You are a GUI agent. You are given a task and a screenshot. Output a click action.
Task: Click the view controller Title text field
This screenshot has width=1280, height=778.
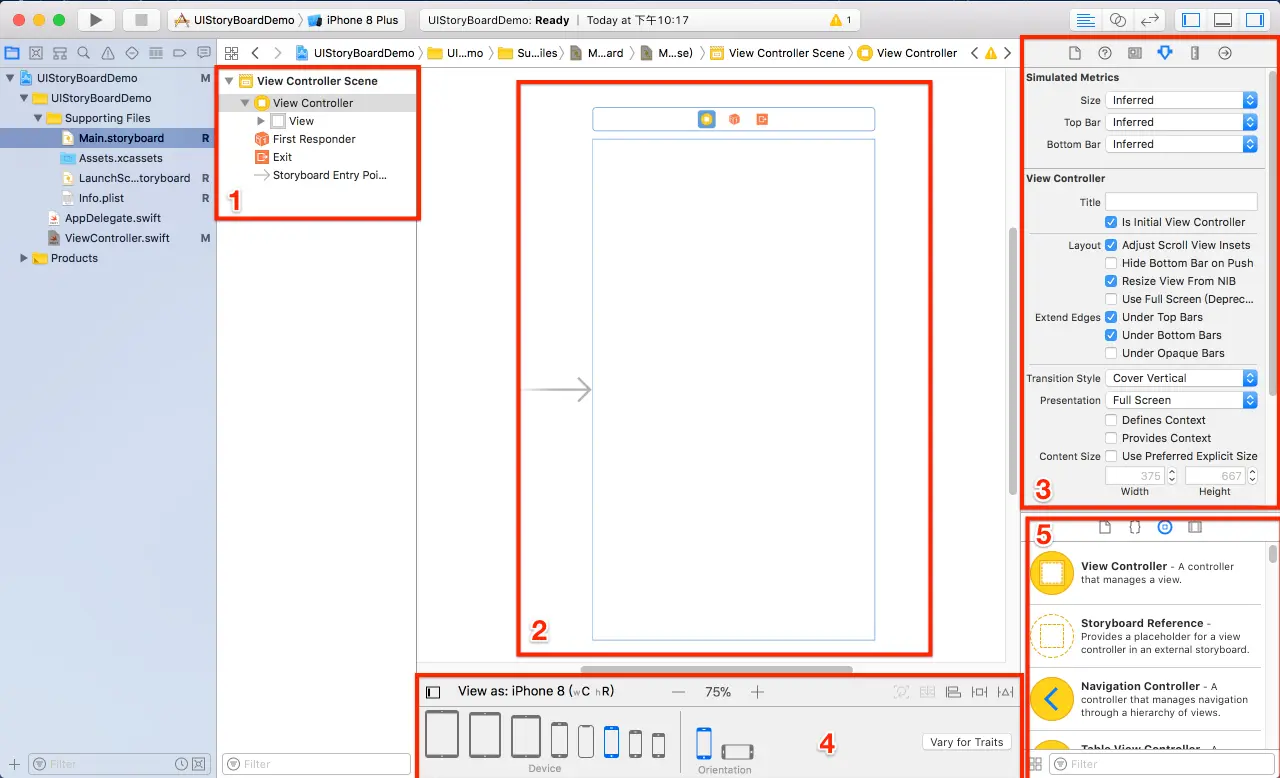coord(1181,202)
